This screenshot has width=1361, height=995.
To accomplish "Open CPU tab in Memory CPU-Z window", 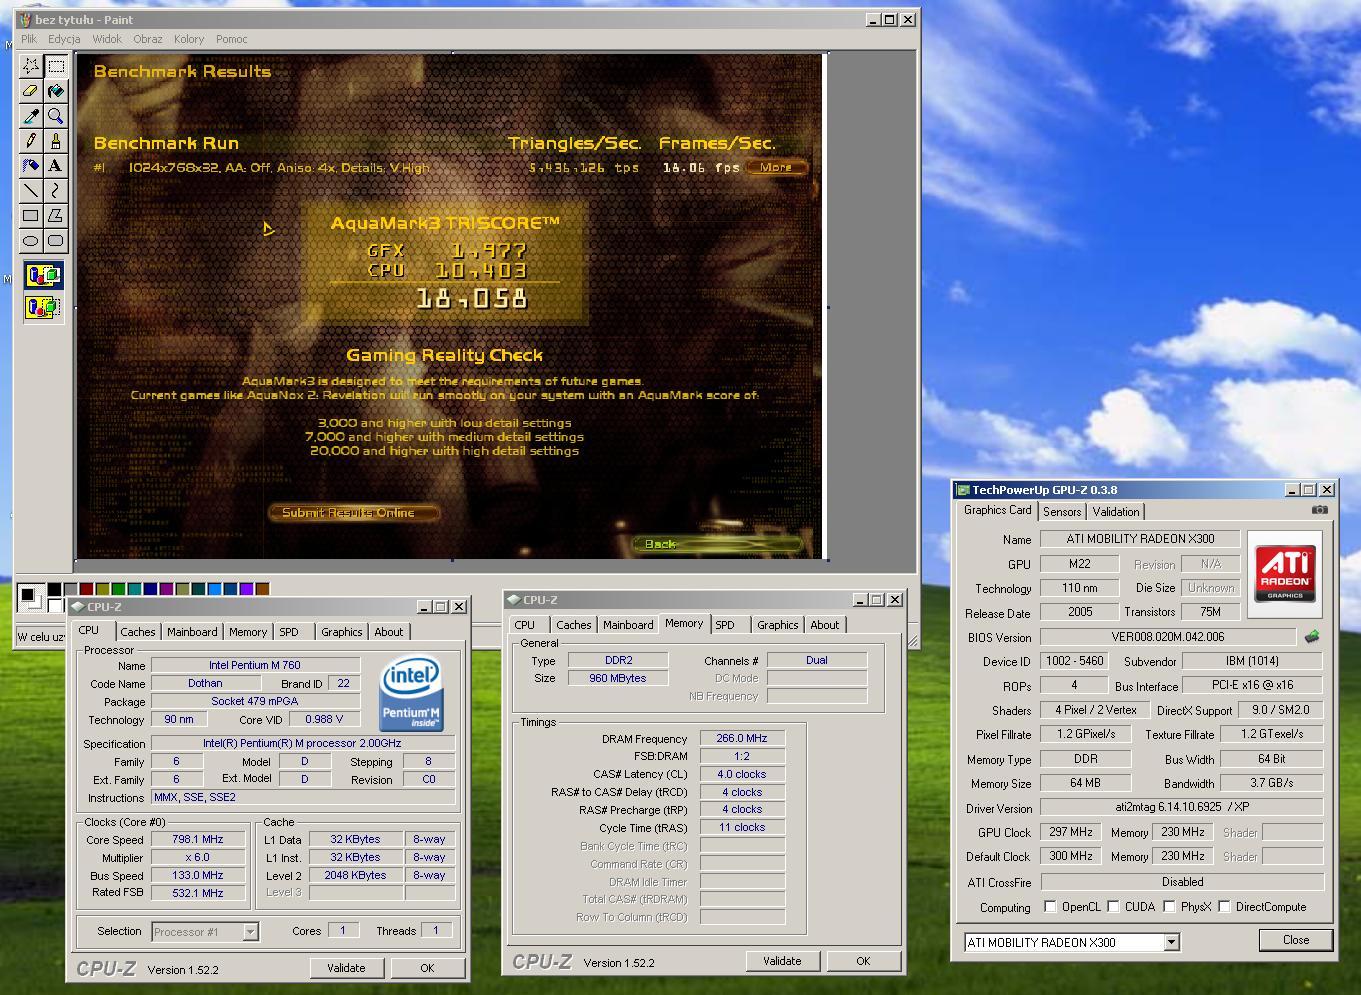I will [x=525, y=625].
